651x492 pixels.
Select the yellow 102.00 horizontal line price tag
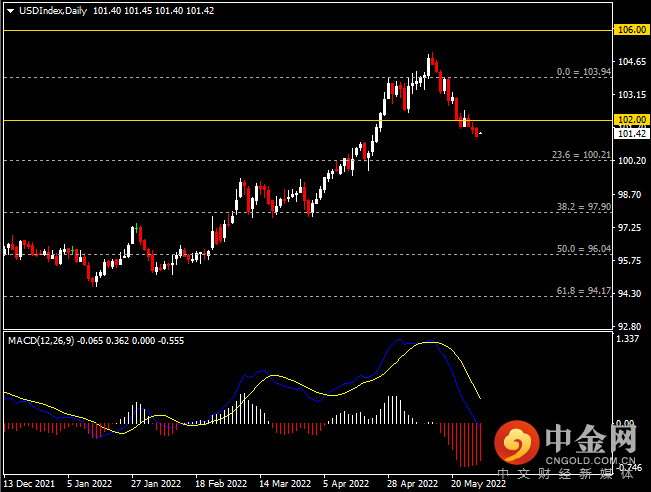click(632, 120)
